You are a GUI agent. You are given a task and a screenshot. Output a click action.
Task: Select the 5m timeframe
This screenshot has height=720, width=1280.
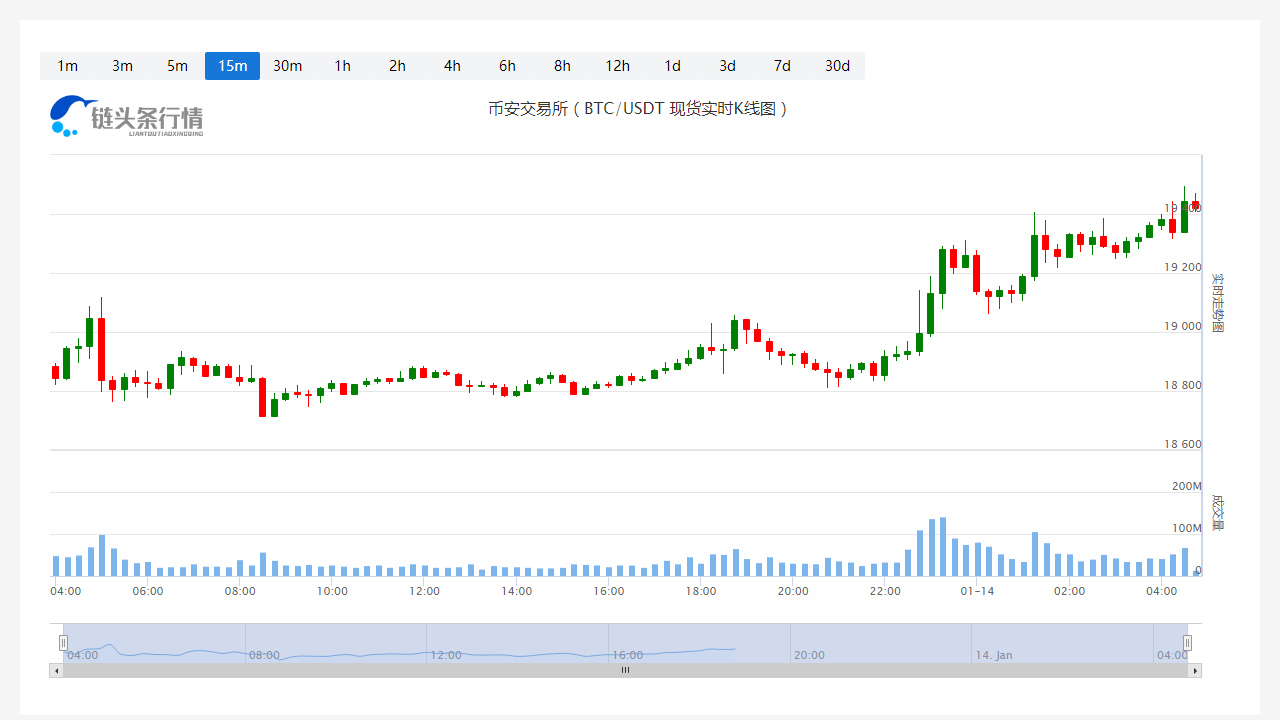click(x=177, y=66)
